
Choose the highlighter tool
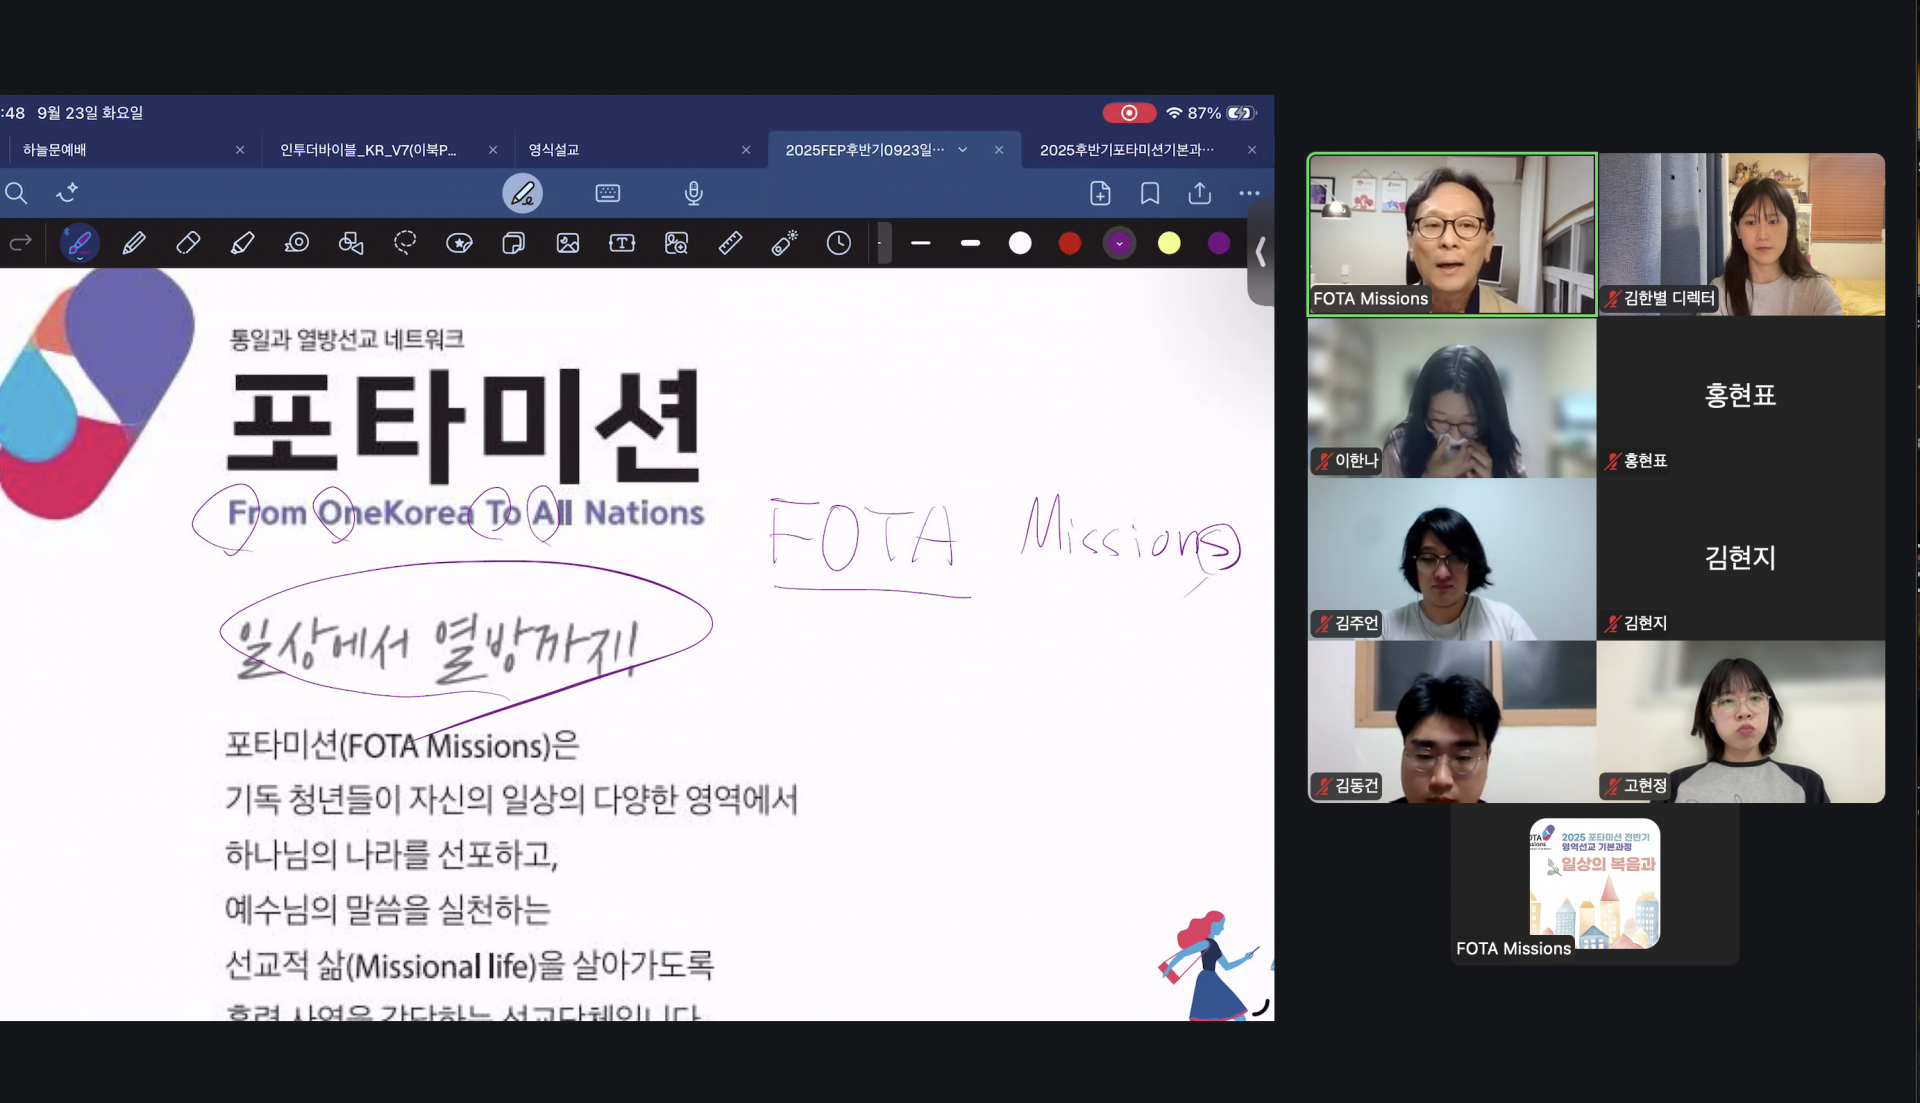click(242, 243)
